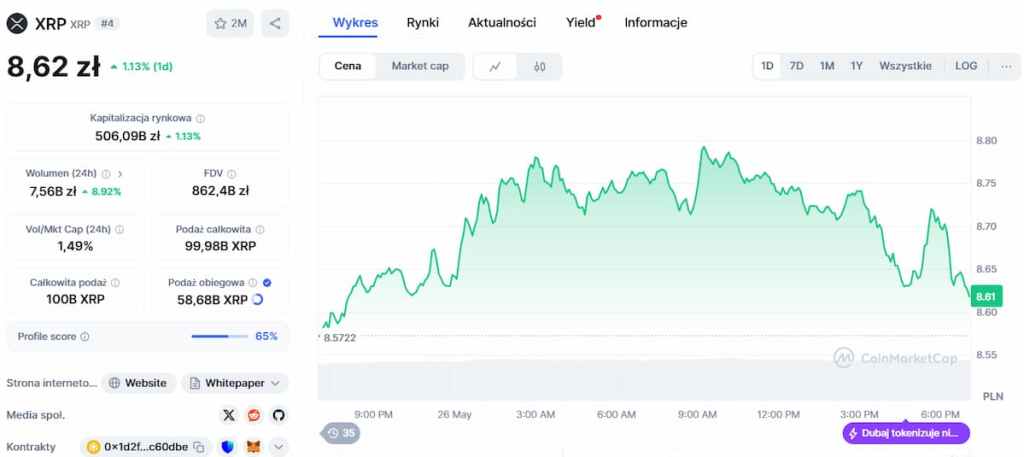1024x457 pixels.
Task: Select the 7D time range button
Action: pyautogui.click(x=796, y=66)
